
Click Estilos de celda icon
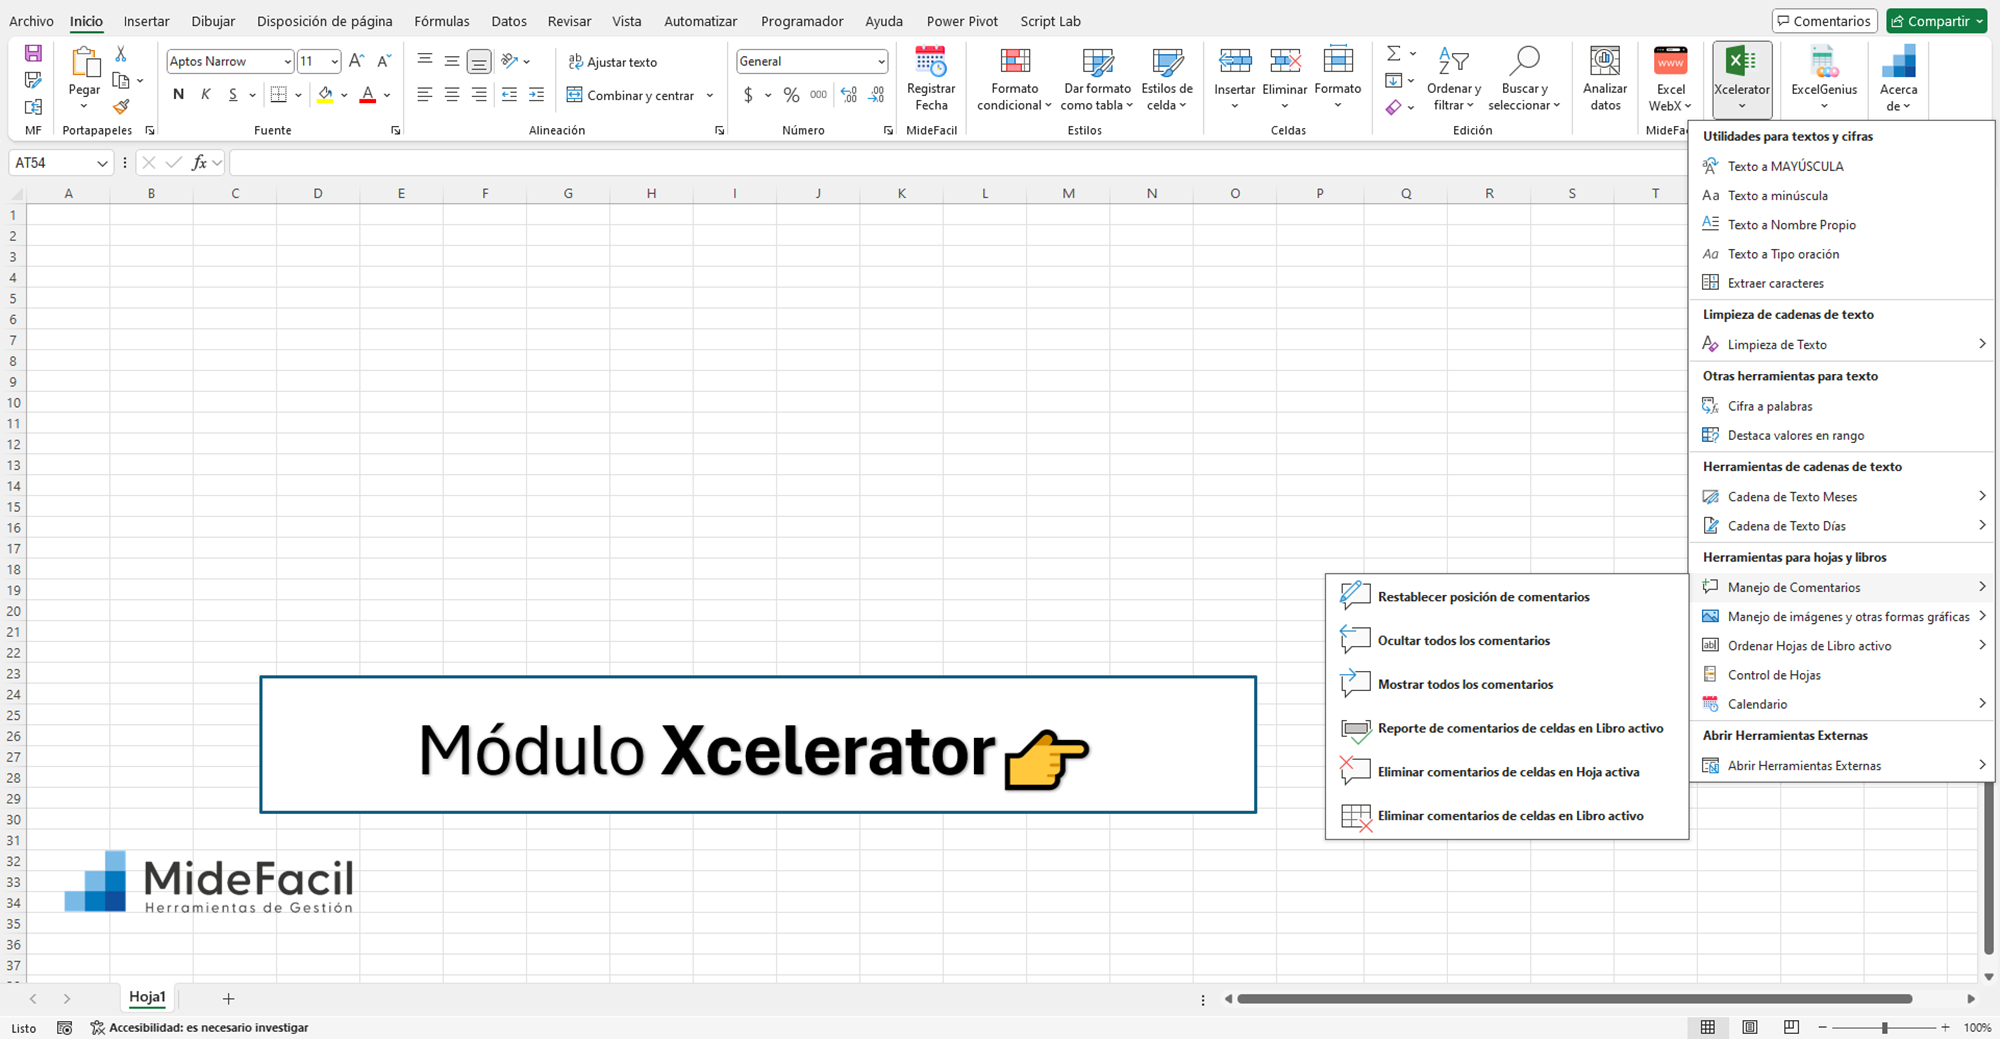[1167, 62]
